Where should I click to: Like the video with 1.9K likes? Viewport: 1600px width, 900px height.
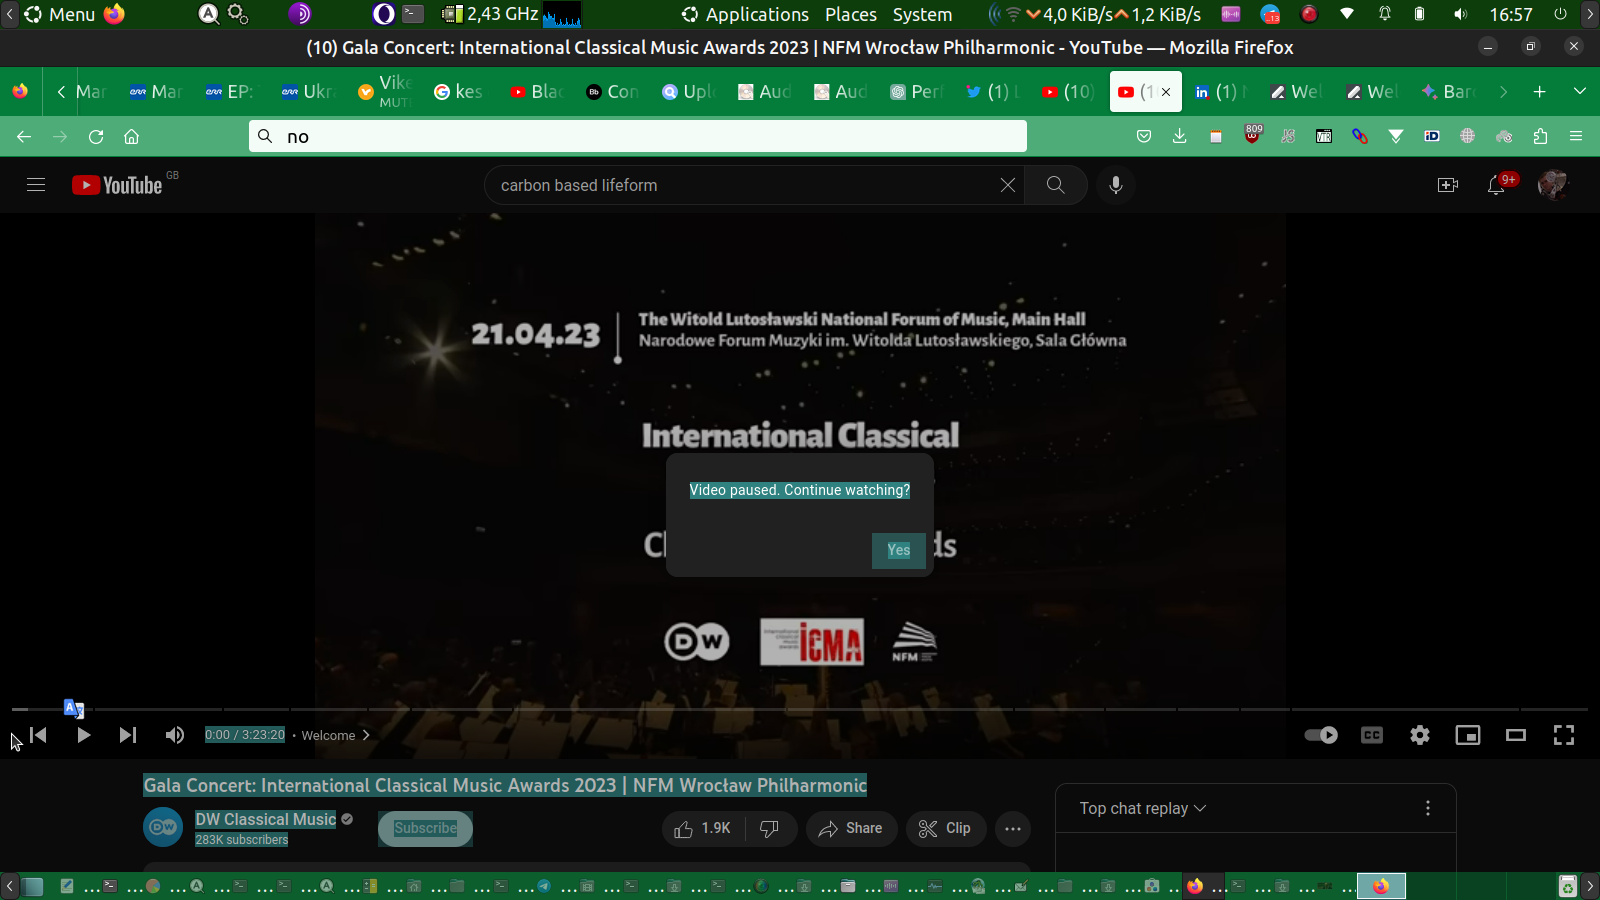[703, 828]
